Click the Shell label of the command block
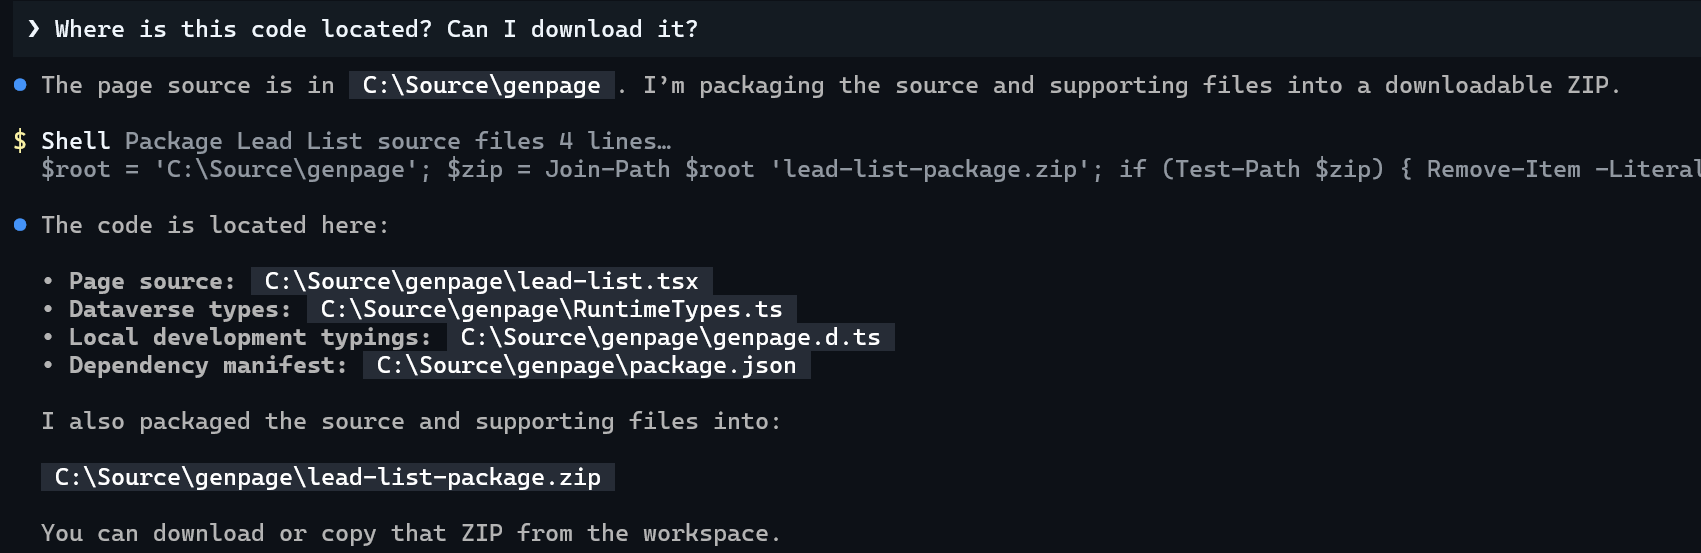Viewport: 1701px width, 553px height. click(76, 141)
